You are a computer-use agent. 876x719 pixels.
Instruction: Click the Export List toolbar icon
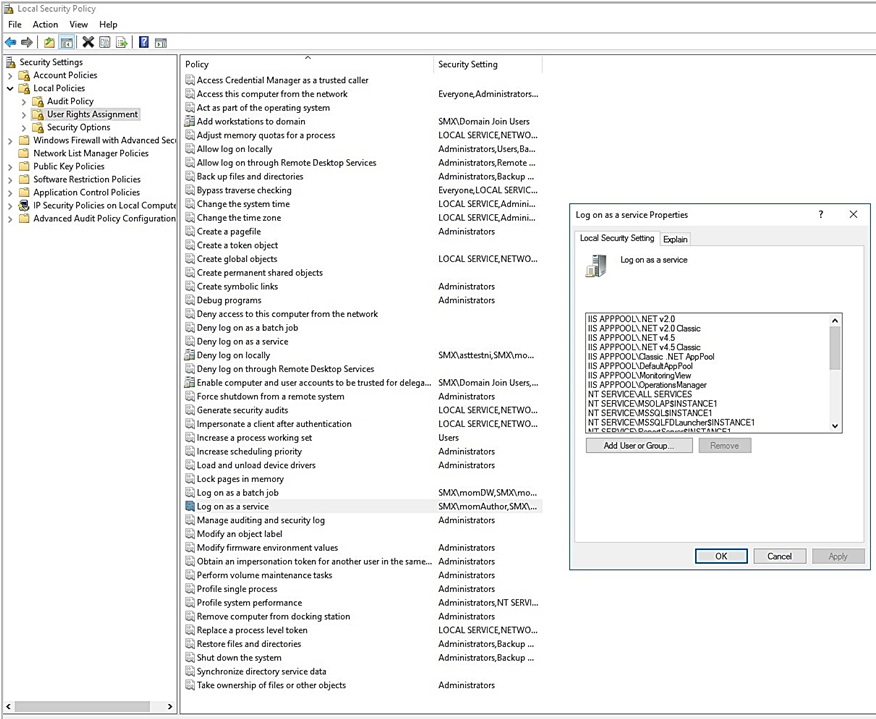pos(122,42)
